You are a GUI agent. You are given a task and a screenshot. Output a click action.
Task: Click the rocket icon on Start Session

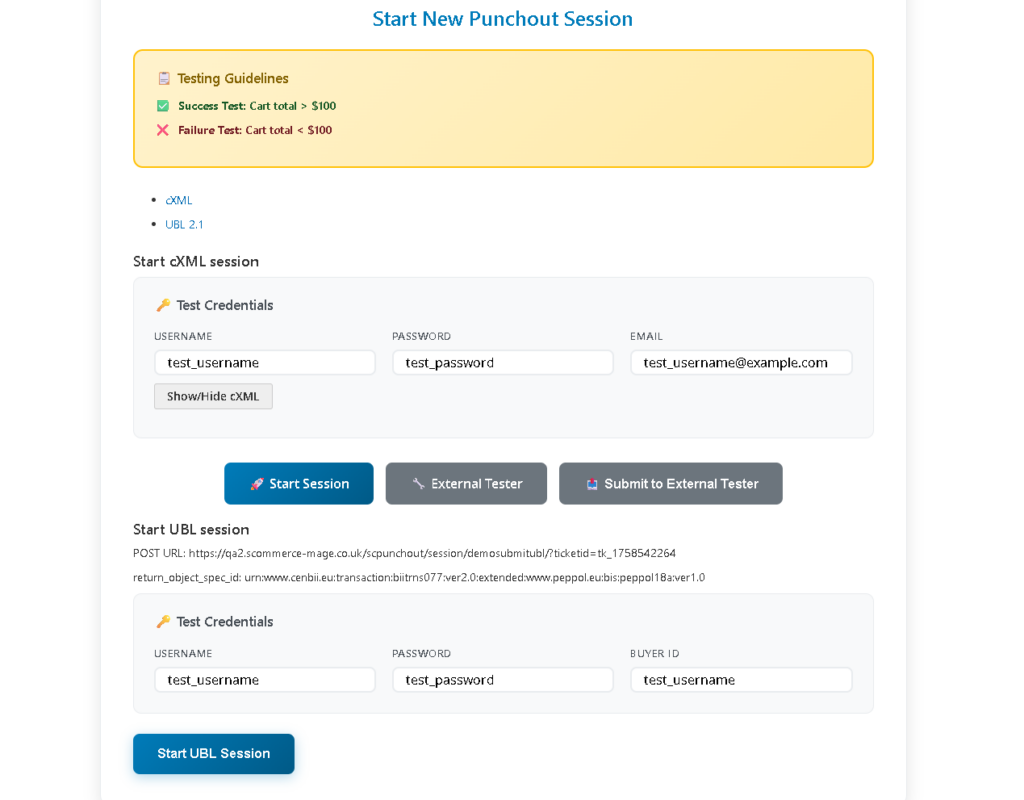[x=257, y=484]
